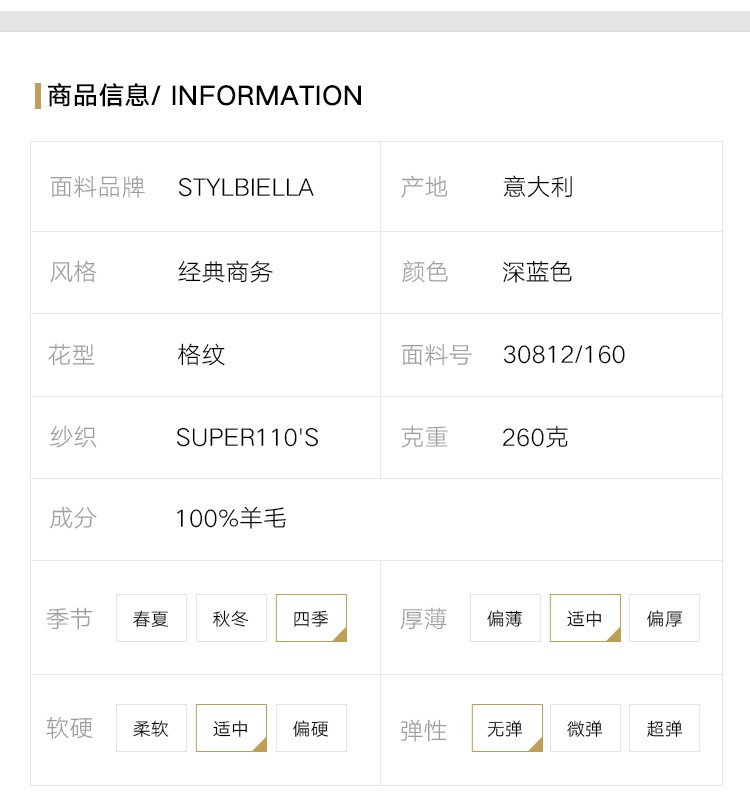The image size is (750, 800).
Task: Click the 商品信息 INFORMATION heading
Action: 205,95
